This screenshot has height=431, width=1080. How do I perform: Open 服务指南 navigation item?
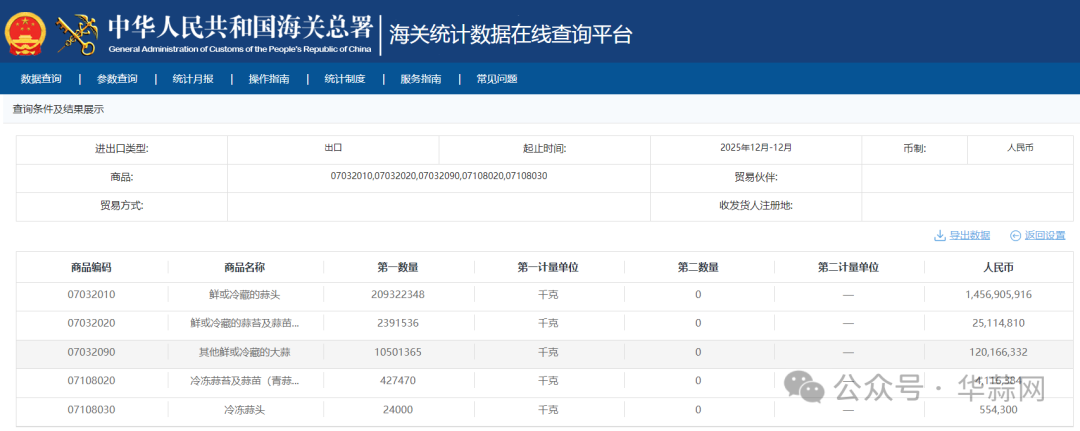tap(421, 79)
